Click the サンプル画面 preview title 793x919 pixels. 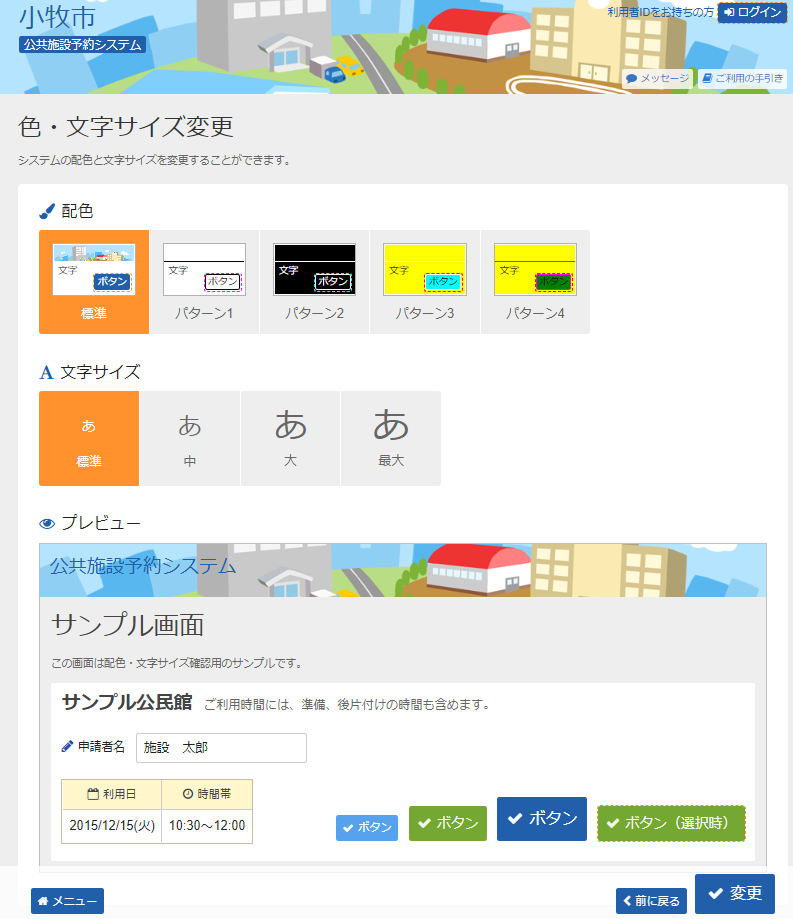click(128, 625)
